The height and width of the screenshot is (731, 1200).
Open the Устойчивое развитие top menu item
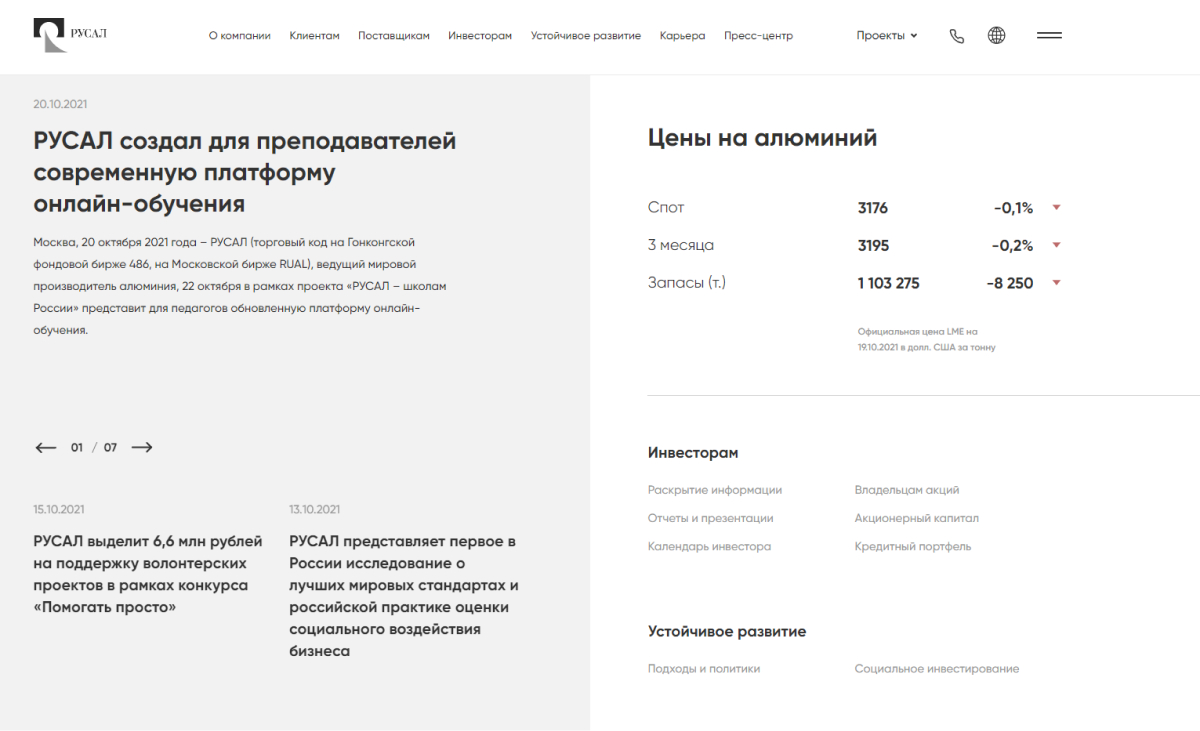click(586, 35)
